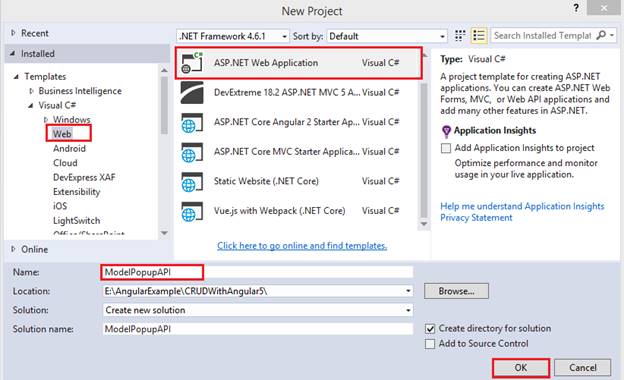Select Static Website (.NET Core) template name
The height and width of the screenshot is (380, 624).
tap(266, 181)
